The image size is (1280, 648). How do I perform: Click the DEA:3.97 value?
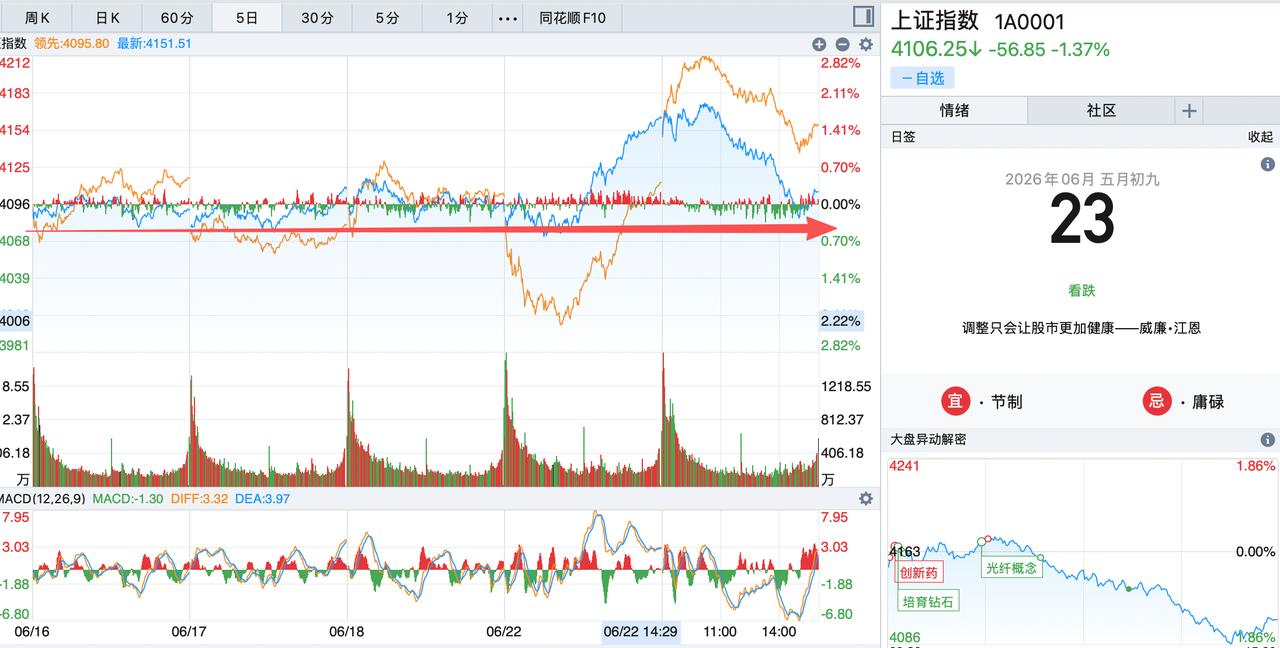[263, 498]
